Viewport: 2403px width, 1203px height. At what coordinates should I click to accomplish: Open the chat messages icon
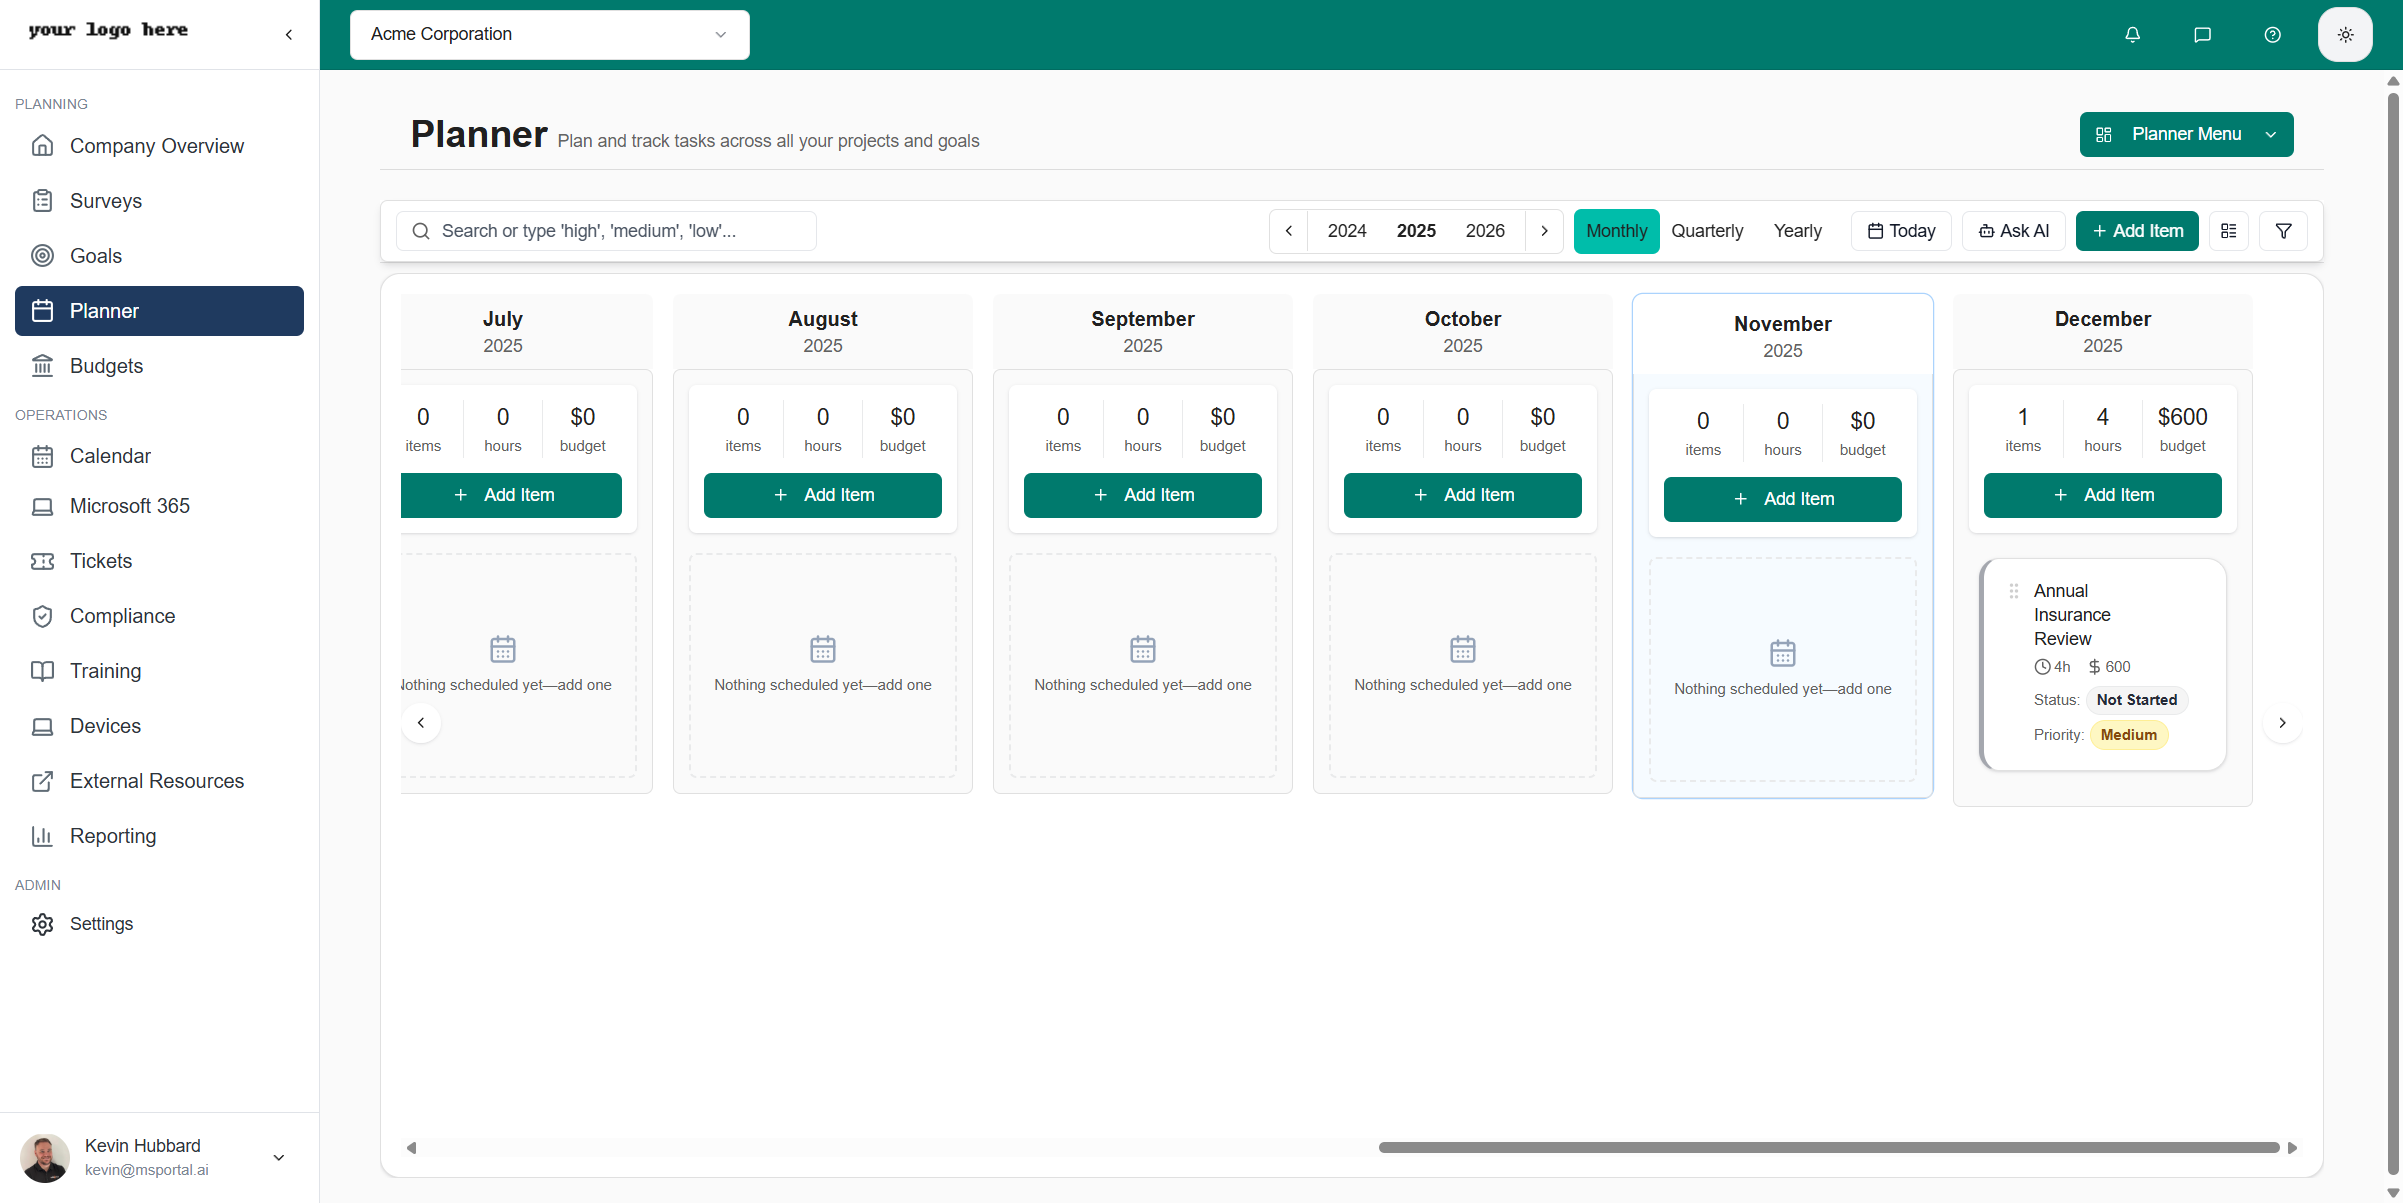[2202, 35]
